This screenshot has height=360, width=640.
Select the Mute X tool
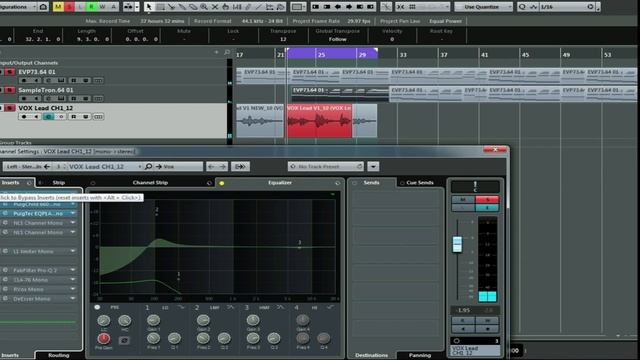[x=215, y=7]
